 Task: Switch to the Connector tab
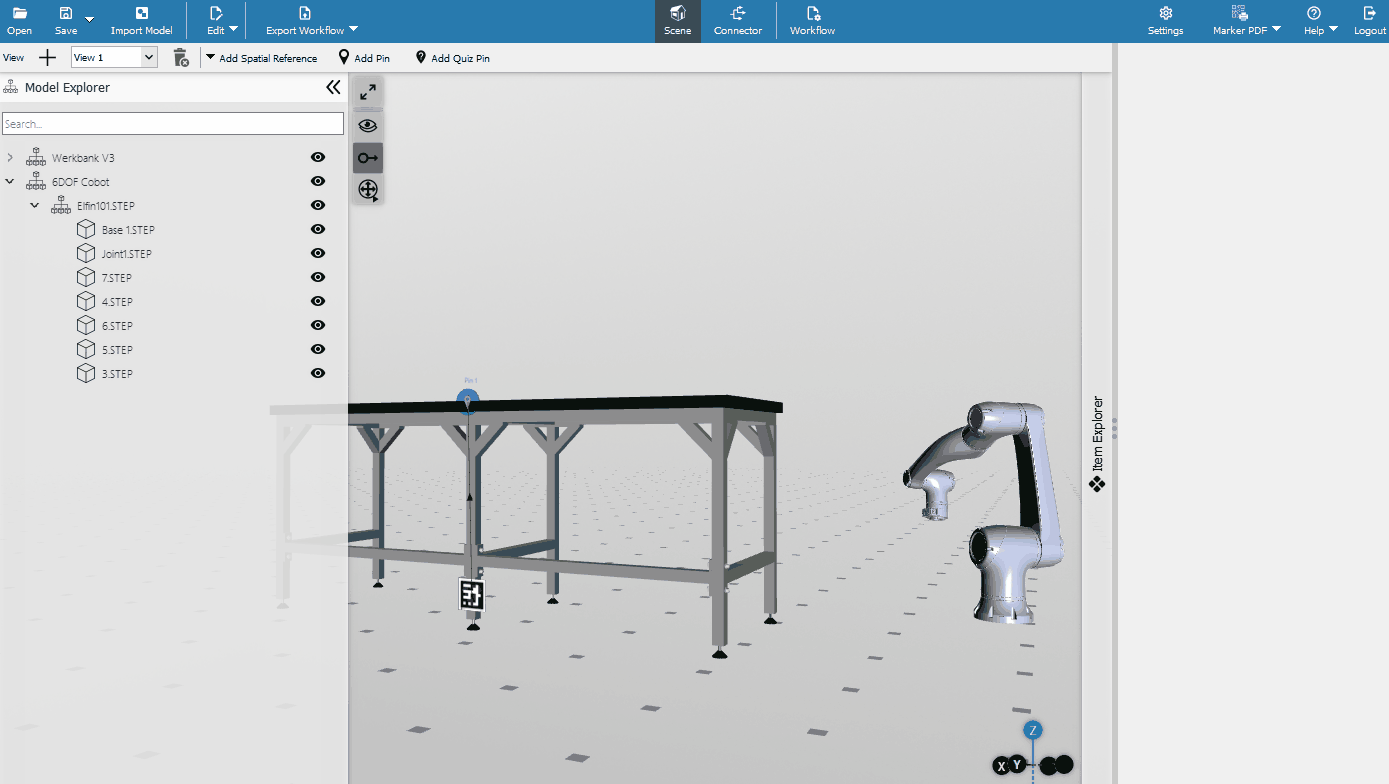pyautogui.click(x=738, y=21)
